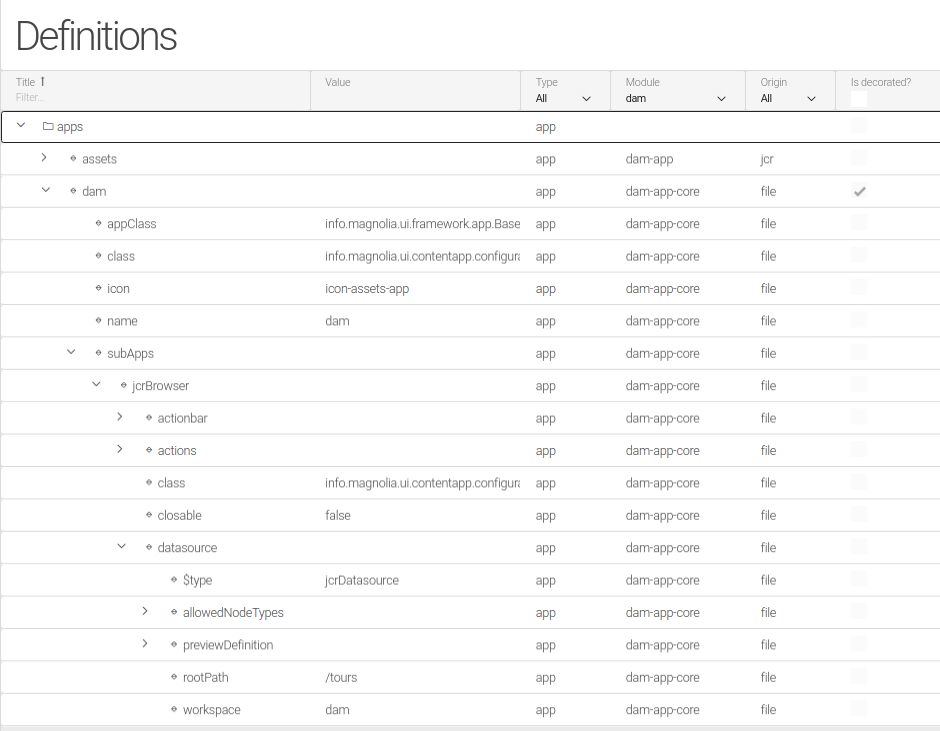The height and width of the screenshot is (731, 940).
Task: Click node icon beside $type
Action: 174,580
